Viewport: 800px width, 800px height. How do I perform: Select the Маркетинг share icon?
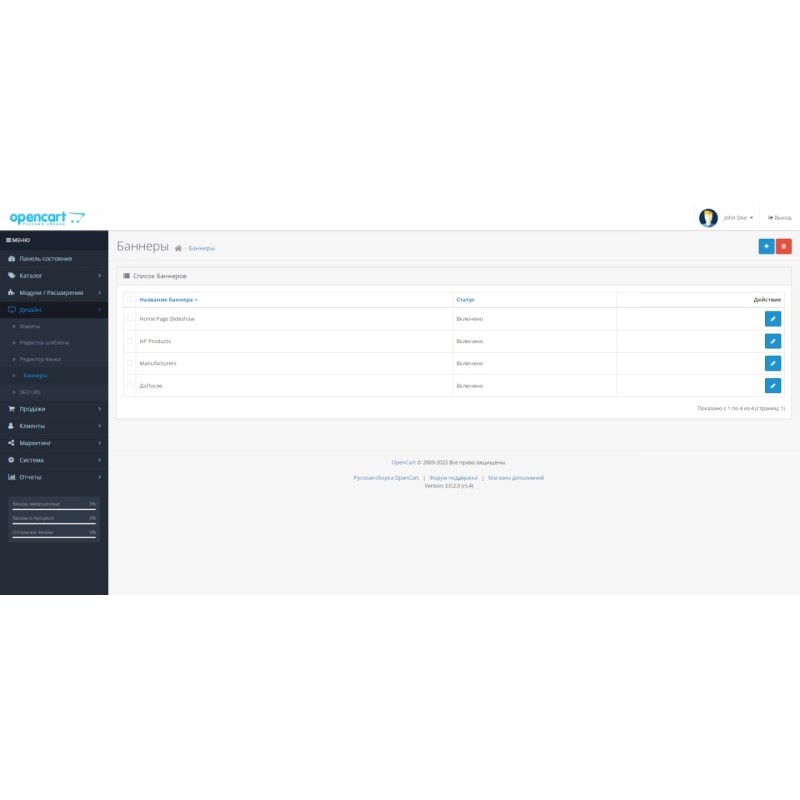coord(12,442)
